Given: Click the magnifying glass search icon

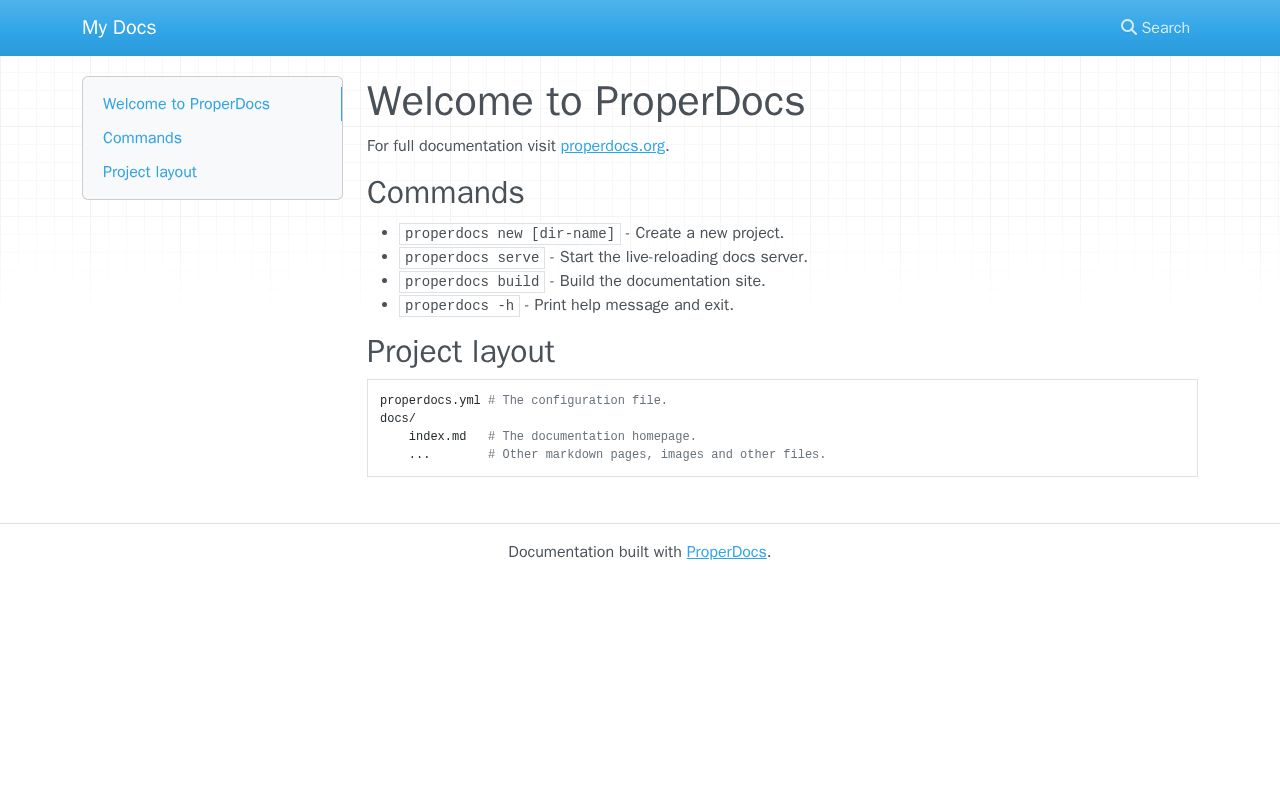Looking at the screenshot, I should click(x=1129, y=27).
